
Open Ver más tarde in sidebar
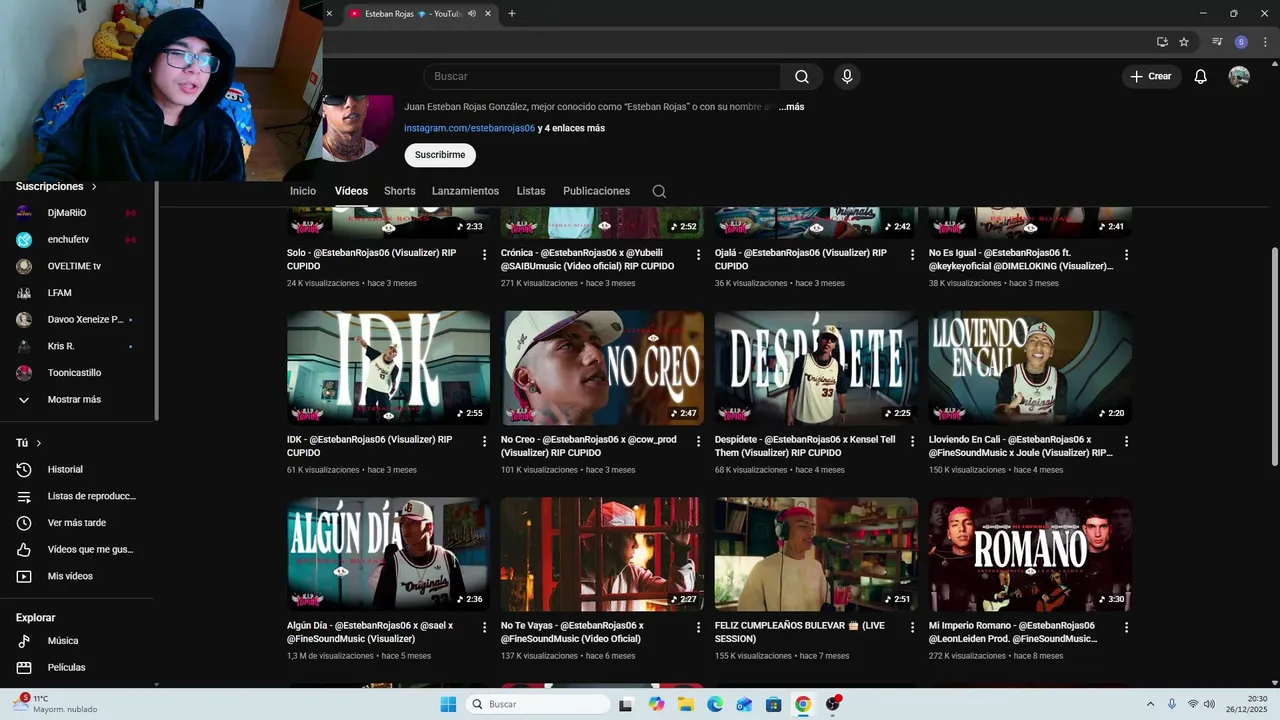click(x=76, y=523)
